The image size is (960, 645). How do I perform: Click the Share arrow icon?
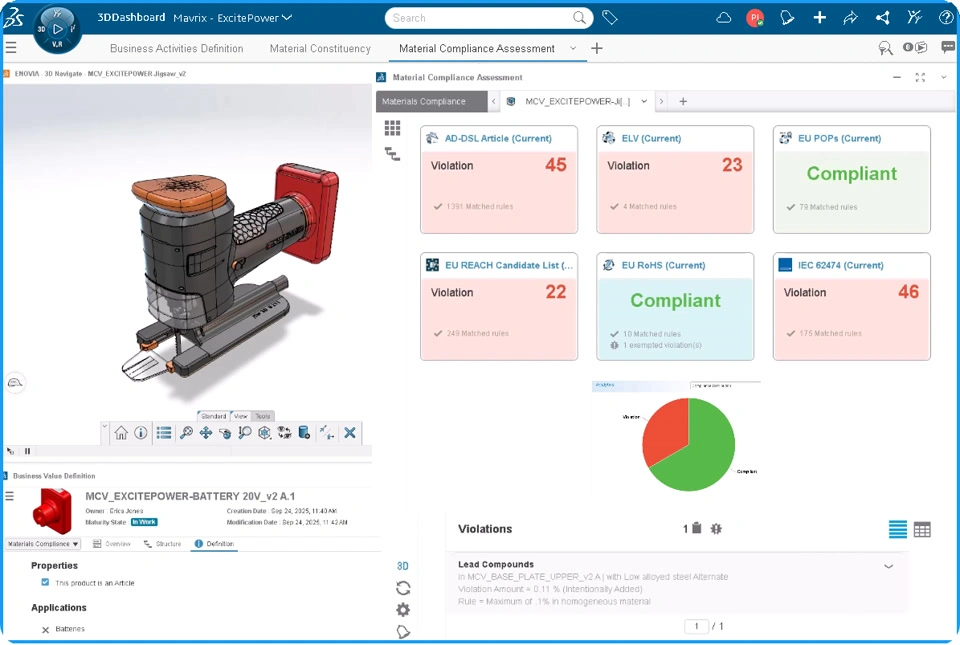click(x=850, y=18)
